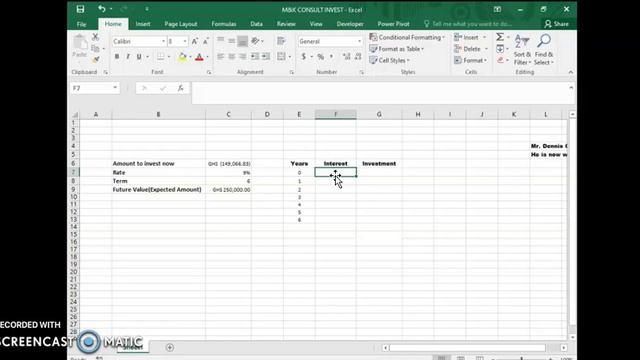Viewport: 640px width, 360px height.
Task: Expand Format as Table menu
Action: click(396, 49)
